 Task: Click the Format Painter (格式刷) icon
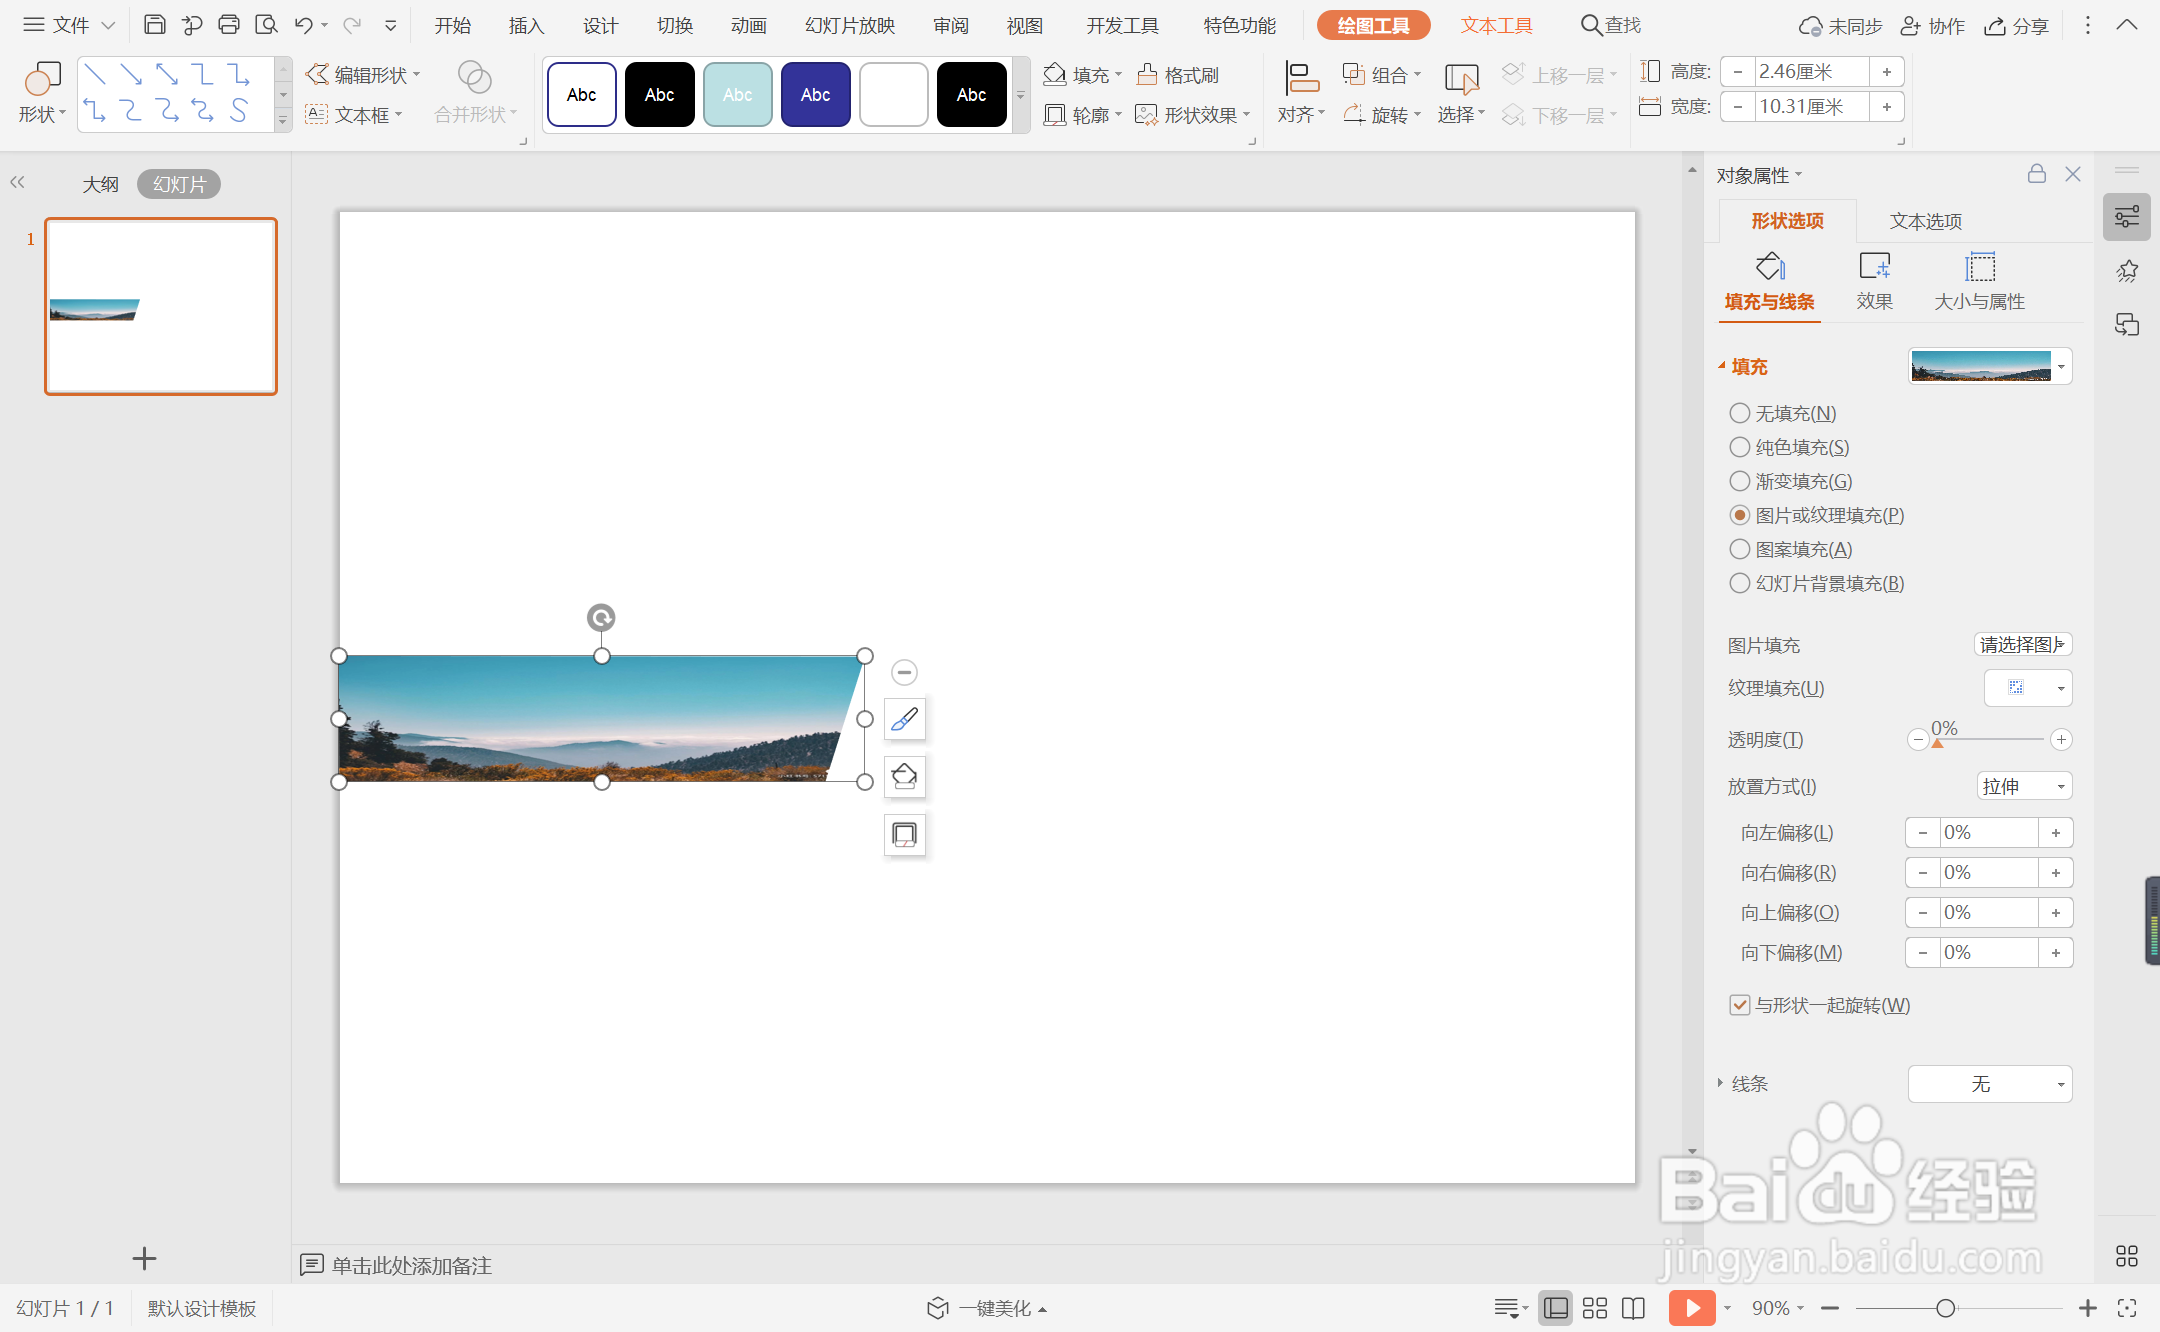click(1147, 75)
